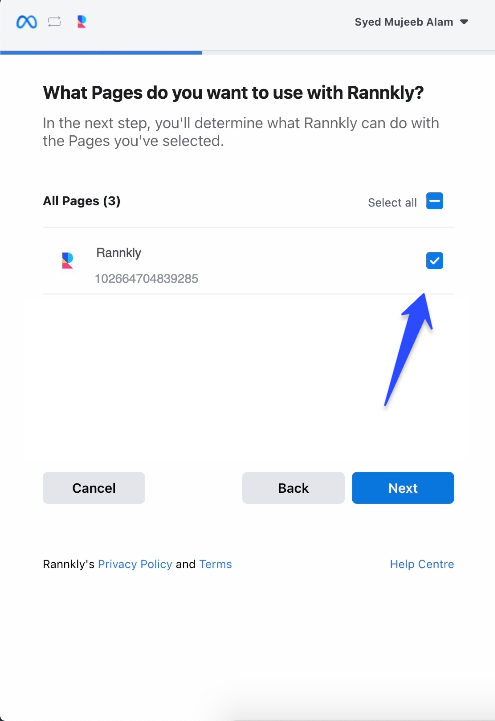Click the blue annotation arrow
Image resolution: width=495 pixels, height=721 pixels.
[409, 349]
